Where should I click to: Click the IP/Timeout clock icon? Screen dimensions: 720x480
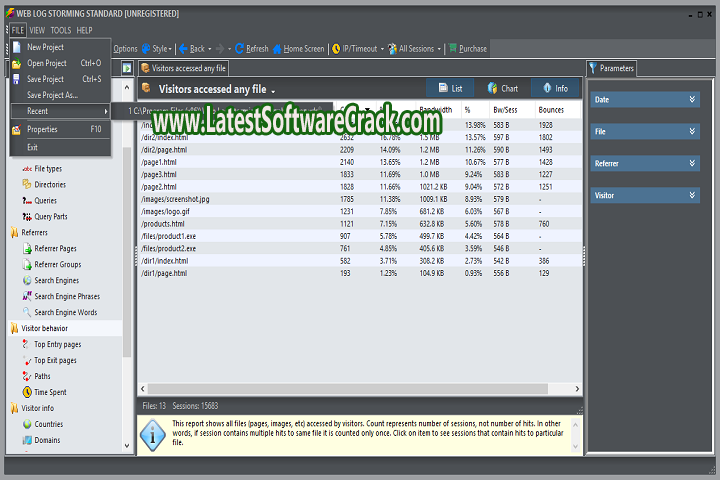336,49
